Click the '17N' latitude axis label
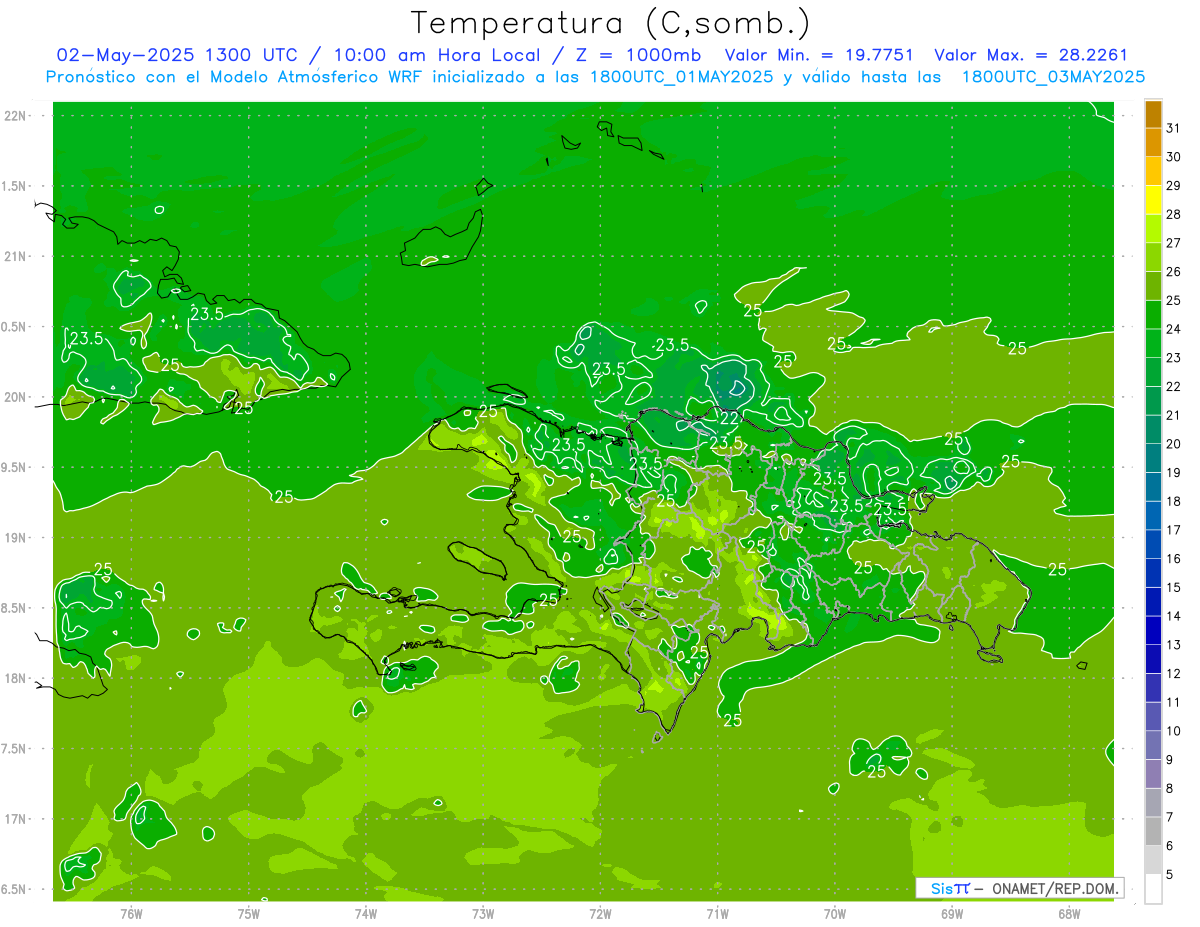This screenshot has height=927, width=1200. [17, 819]
